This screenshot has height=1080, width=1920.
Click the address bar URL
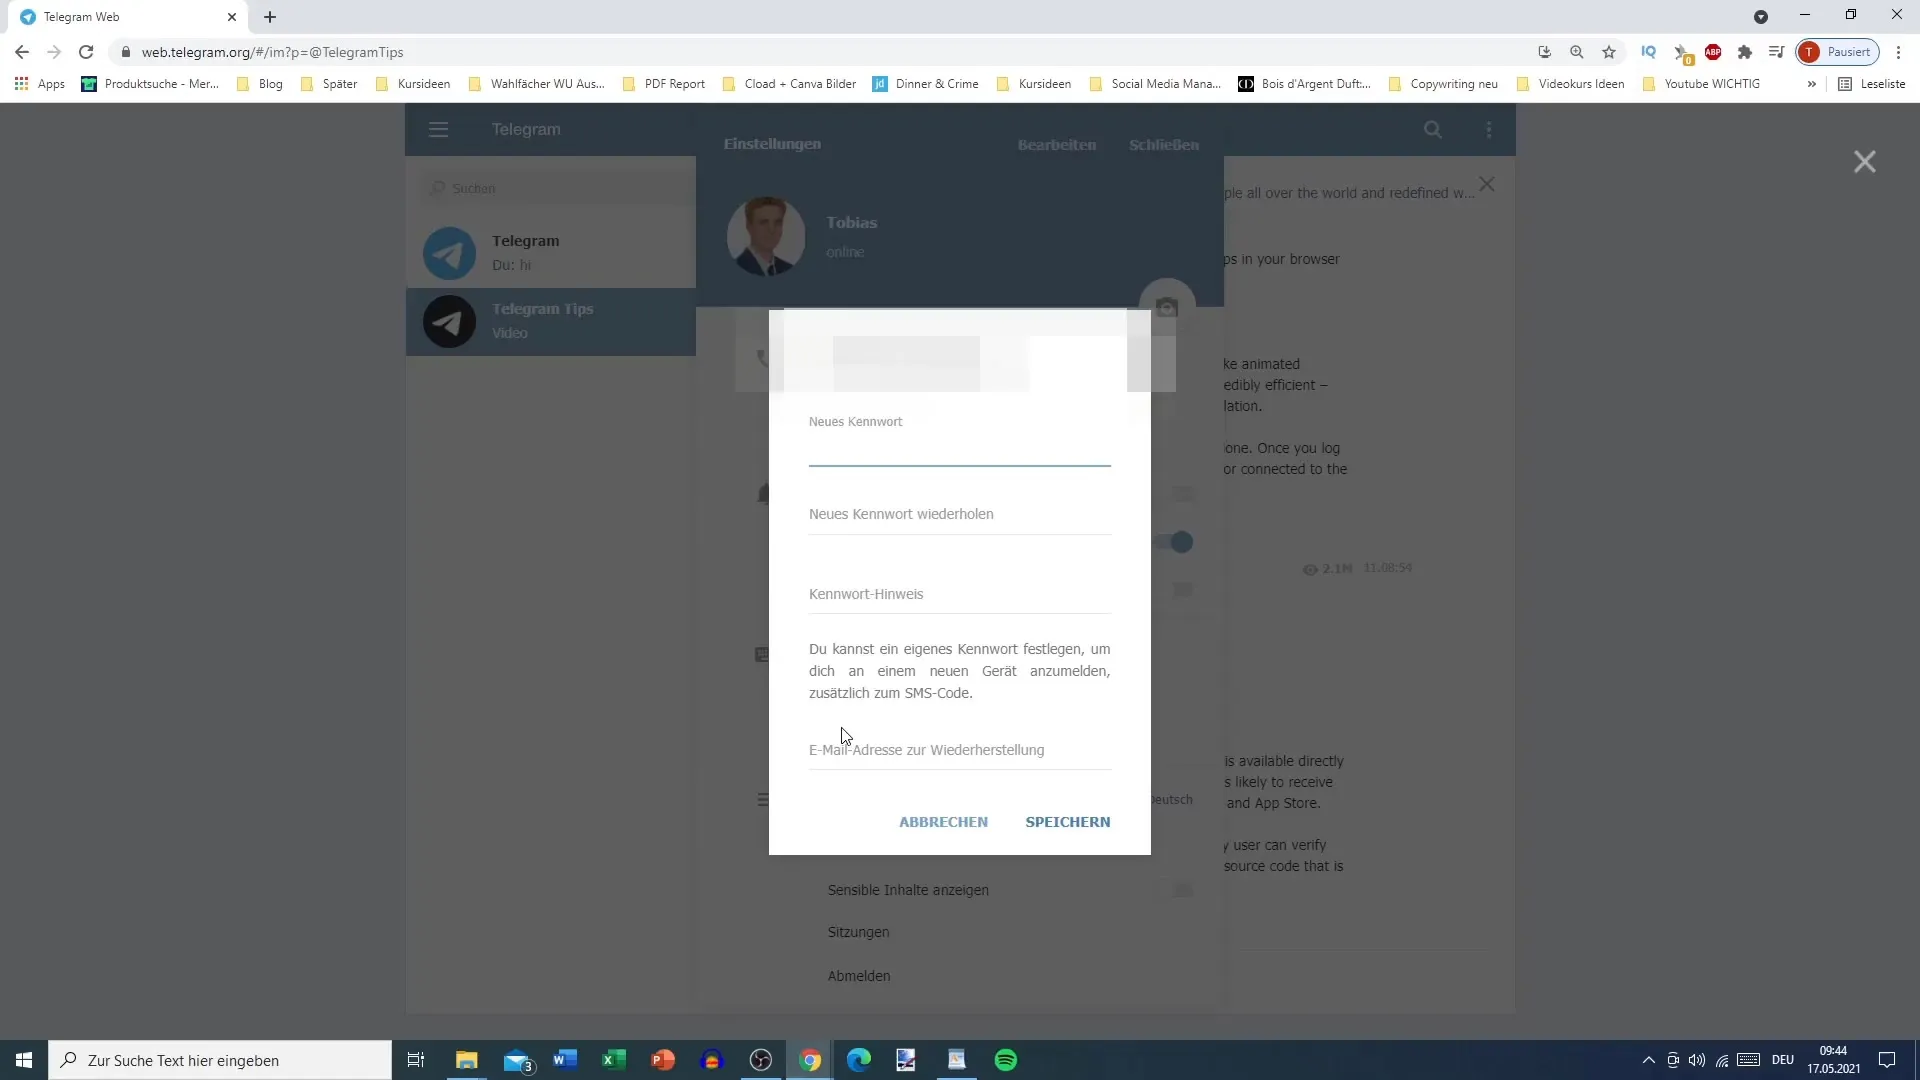[x=272, y=52]
